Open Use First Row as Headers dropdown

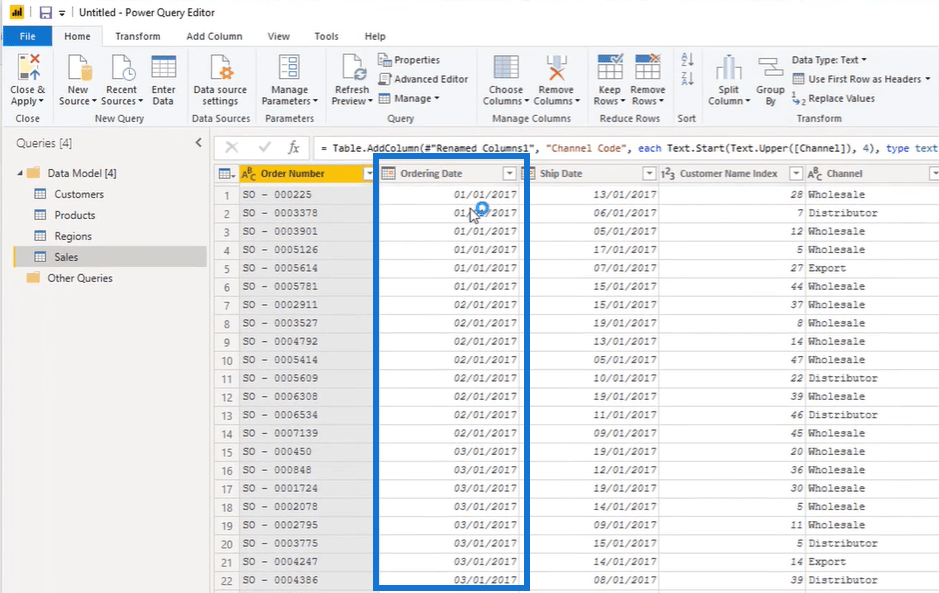[861, 79]
